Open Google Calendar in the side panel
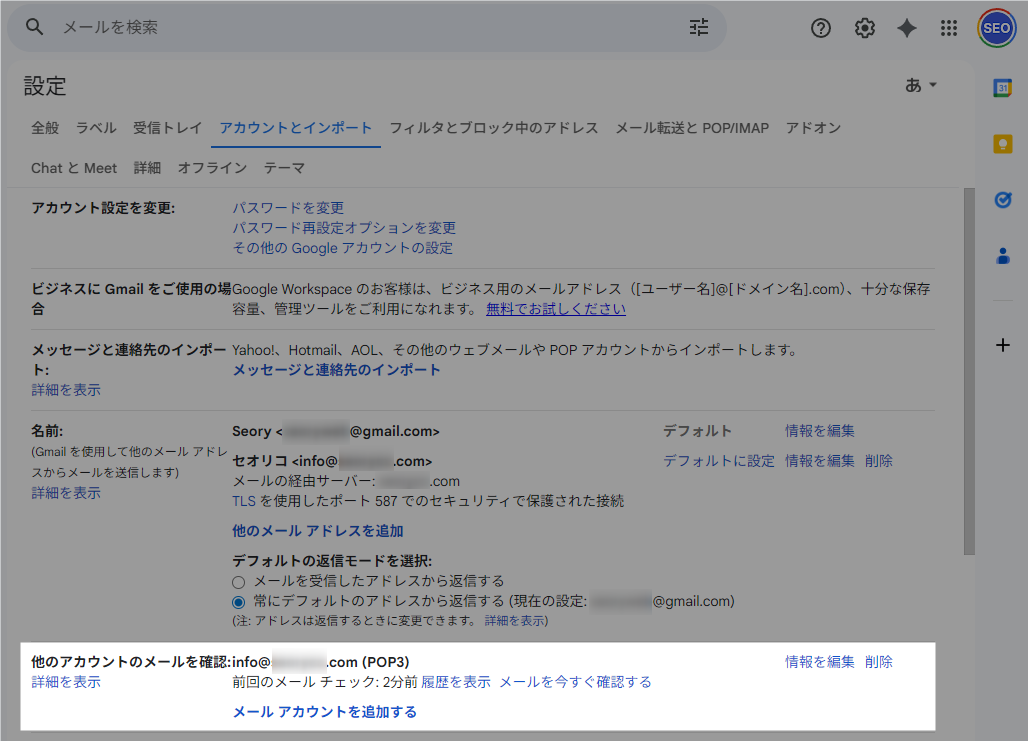Image resolution: width=1028 pixels, height=741 pixels. point(1003,90)
